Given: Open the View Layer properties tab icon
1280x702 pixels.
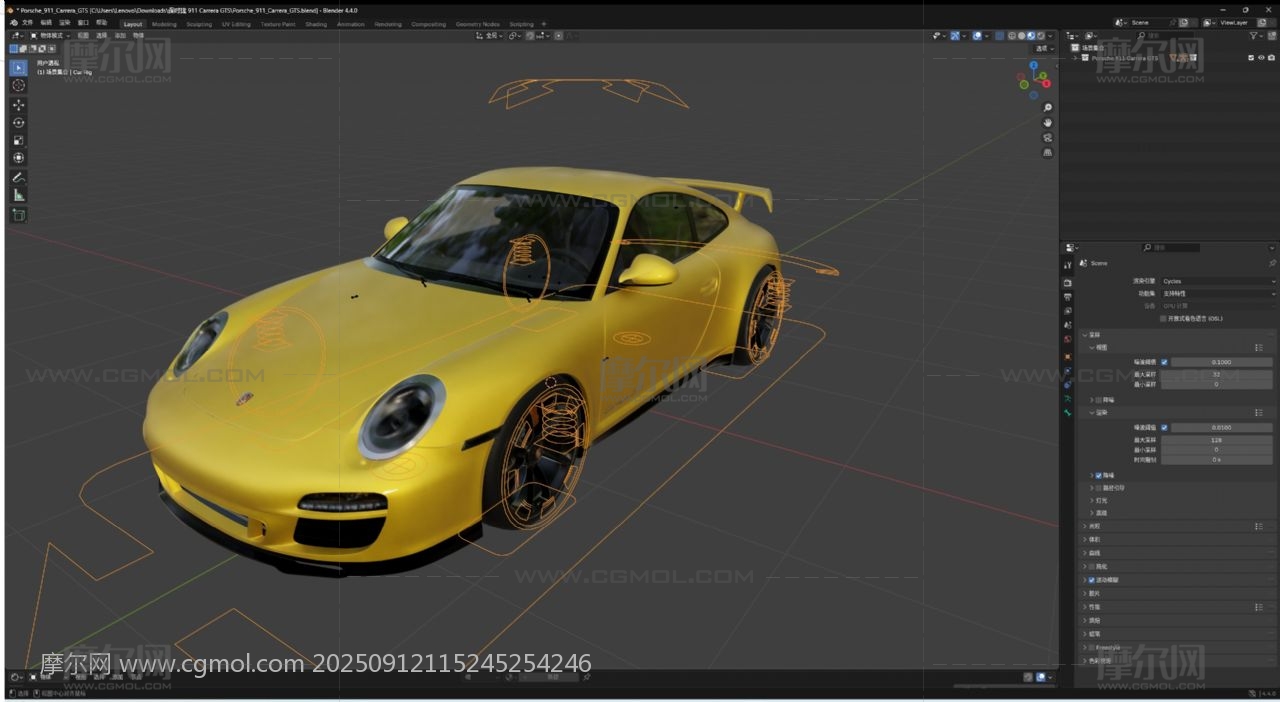Looking at the screenshot, I should (1068, 311).
